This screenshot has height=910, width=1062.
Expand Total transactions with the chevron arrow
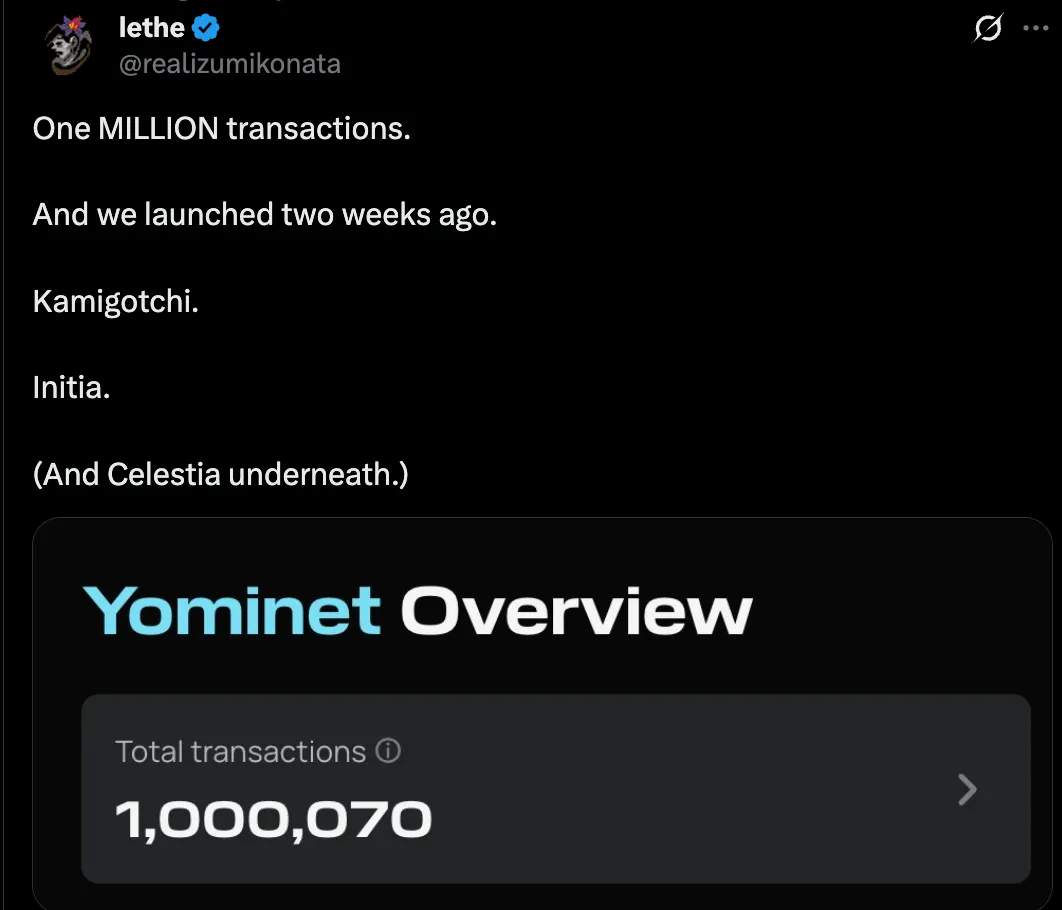point(966,790)
